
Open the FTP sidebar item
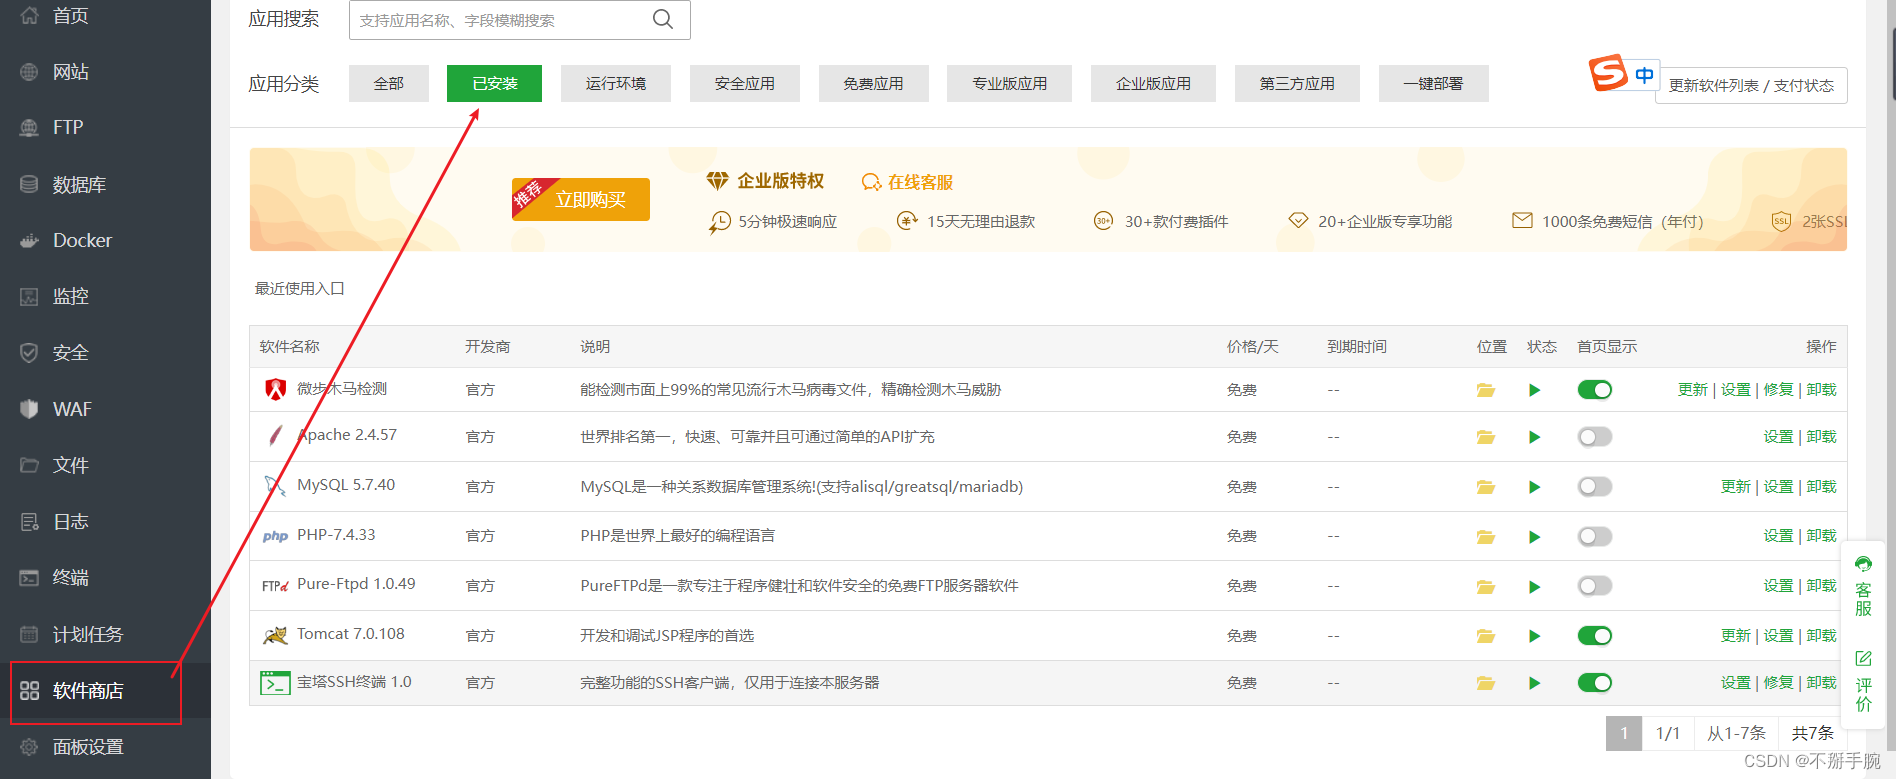point(105,128)
